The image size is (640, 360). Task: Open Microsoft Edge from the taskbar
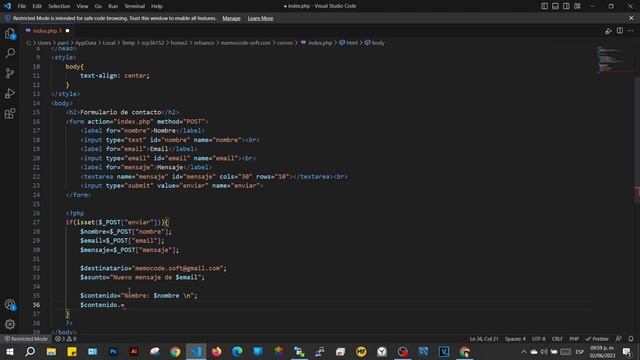coord(237,351)
